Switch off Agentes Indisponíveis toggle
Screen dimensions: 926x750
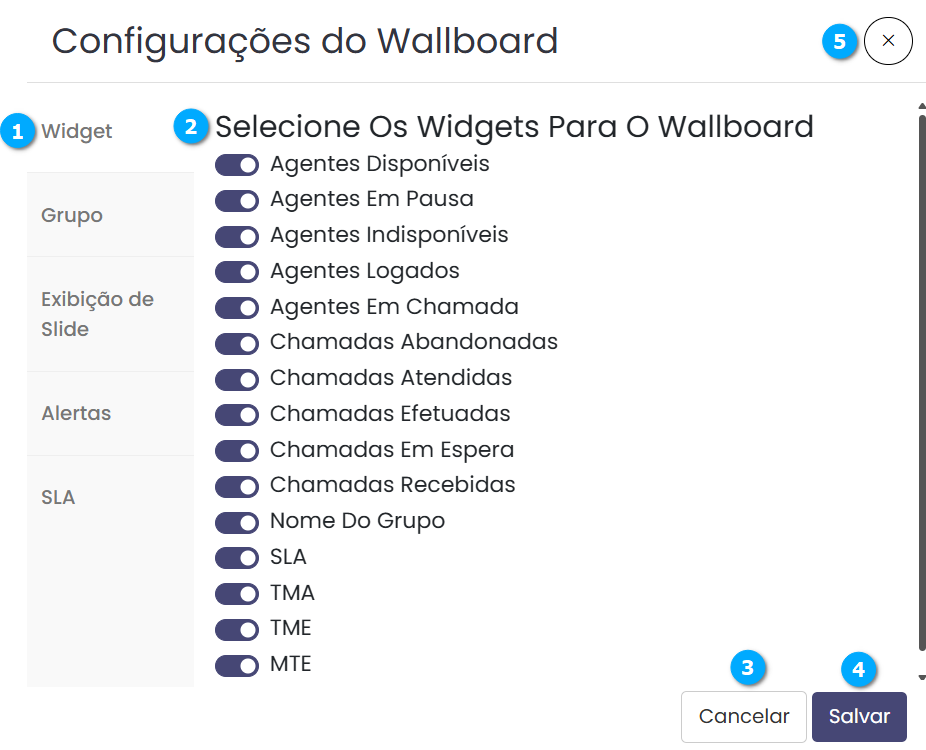[x=237, y=236]
